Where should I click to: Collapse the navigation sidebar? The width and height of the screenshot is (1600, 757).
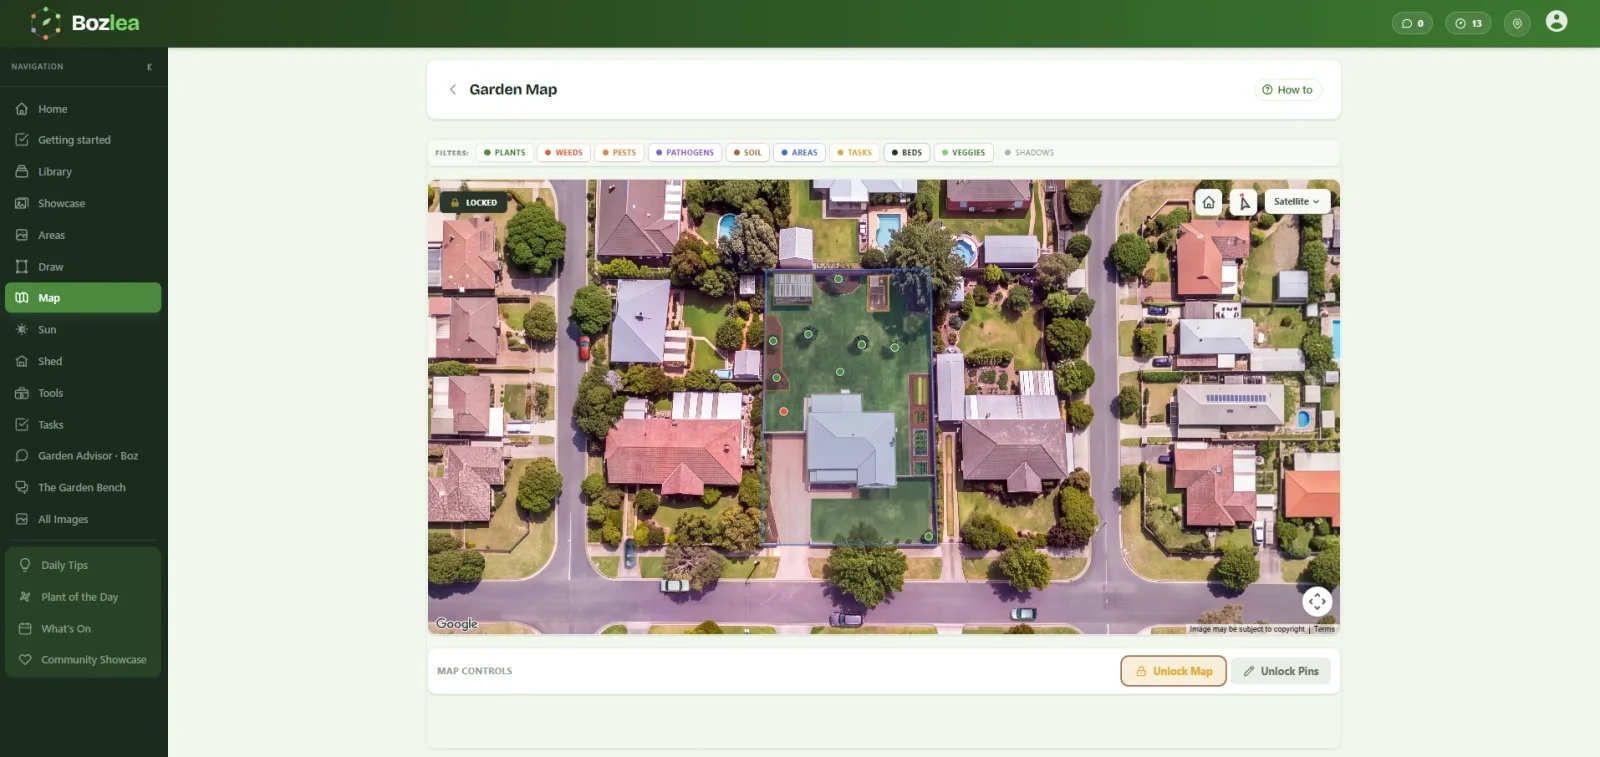[150, 67]
